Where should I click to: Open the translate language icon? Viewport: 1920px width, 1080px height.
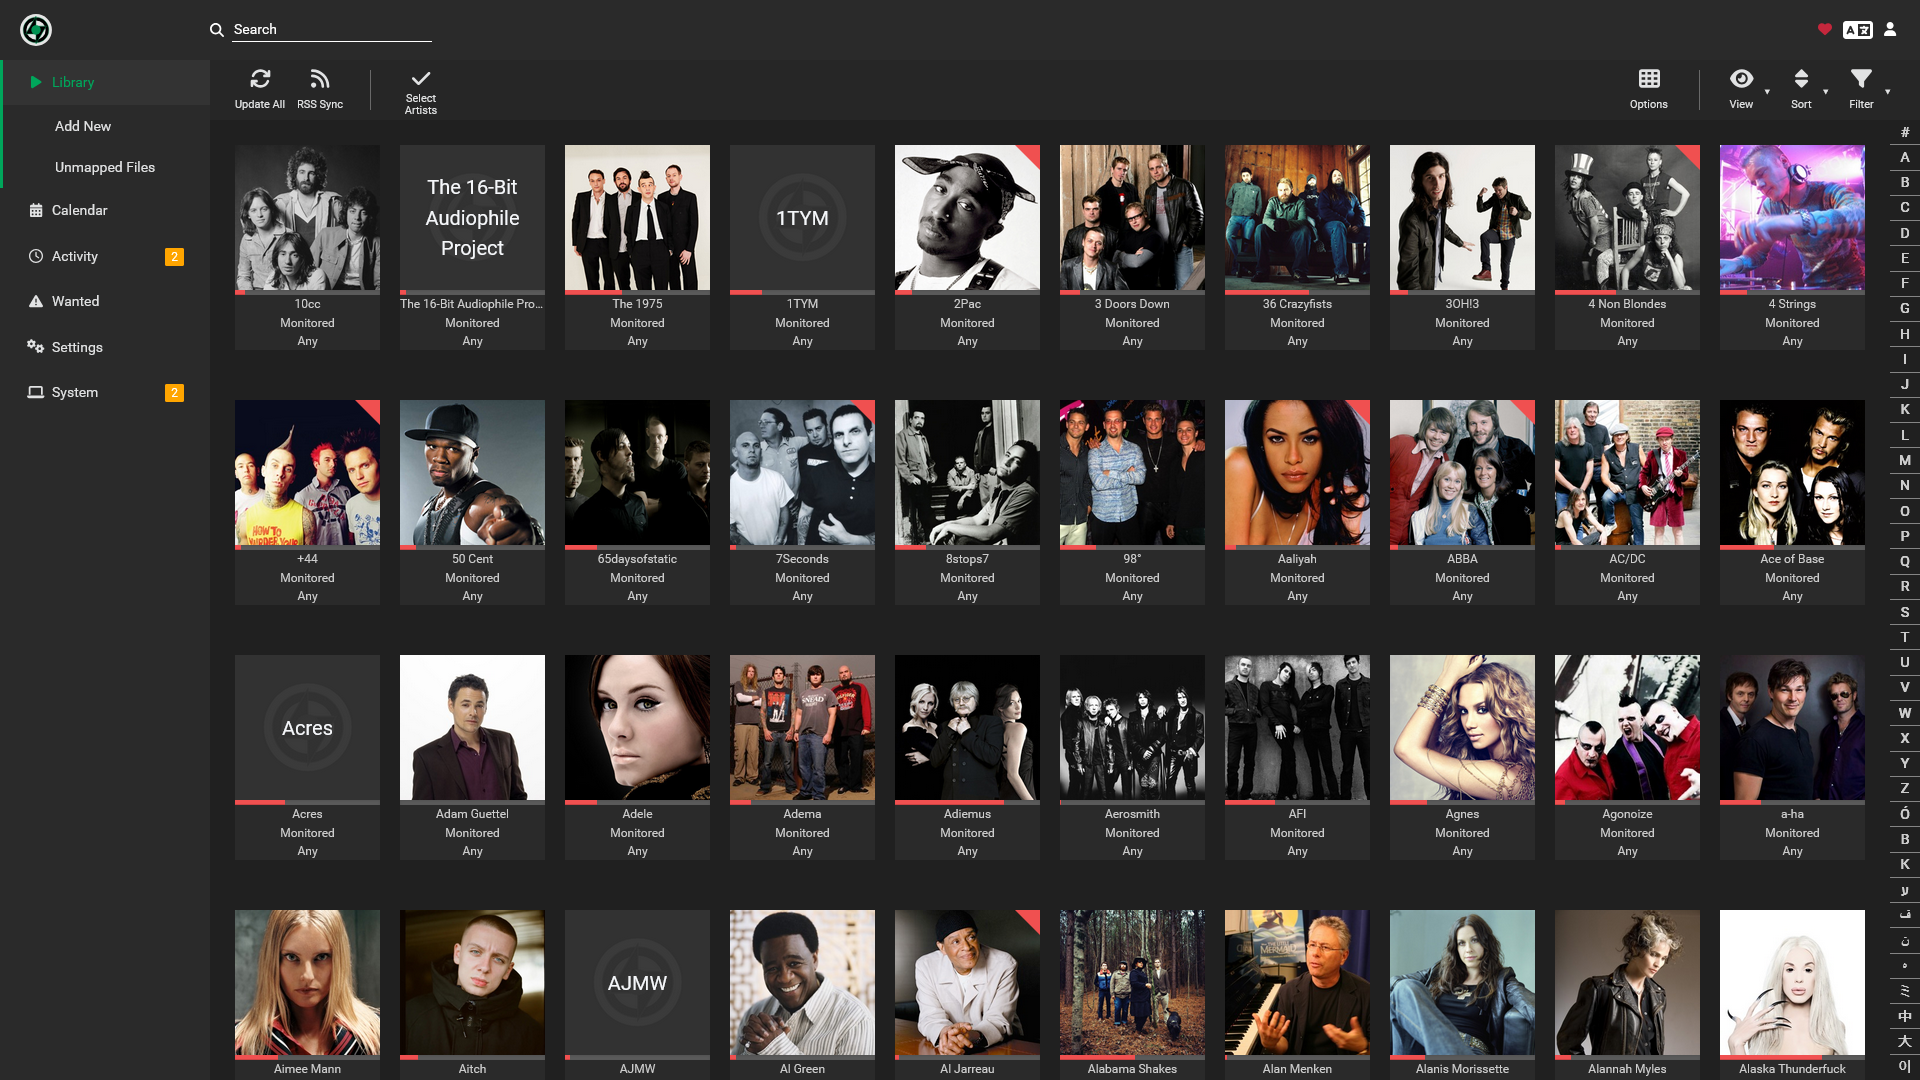[1858, 30]
